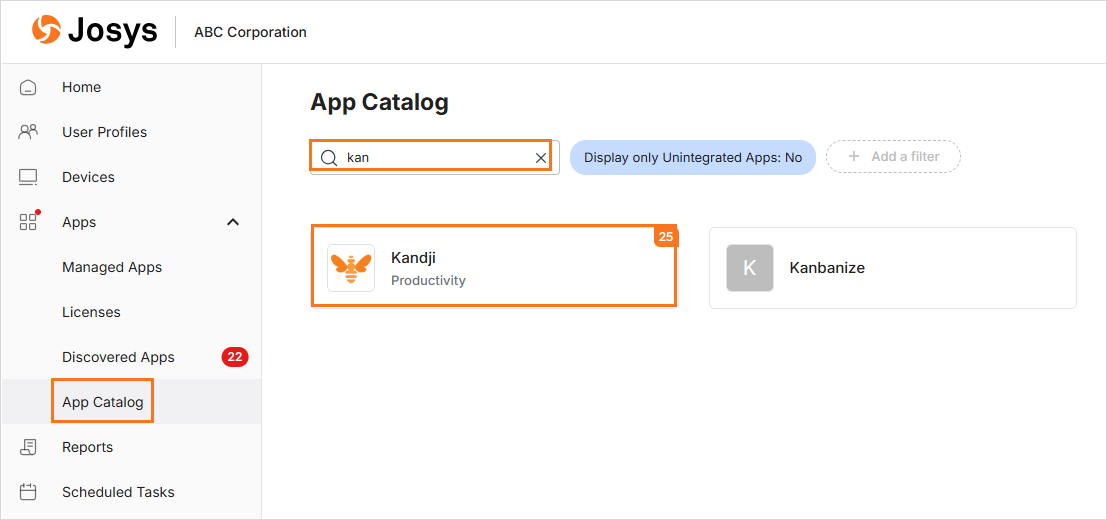Click the Reports document icon
The width and height of the screenshot is (1107, 520).
tap(28, 447)
